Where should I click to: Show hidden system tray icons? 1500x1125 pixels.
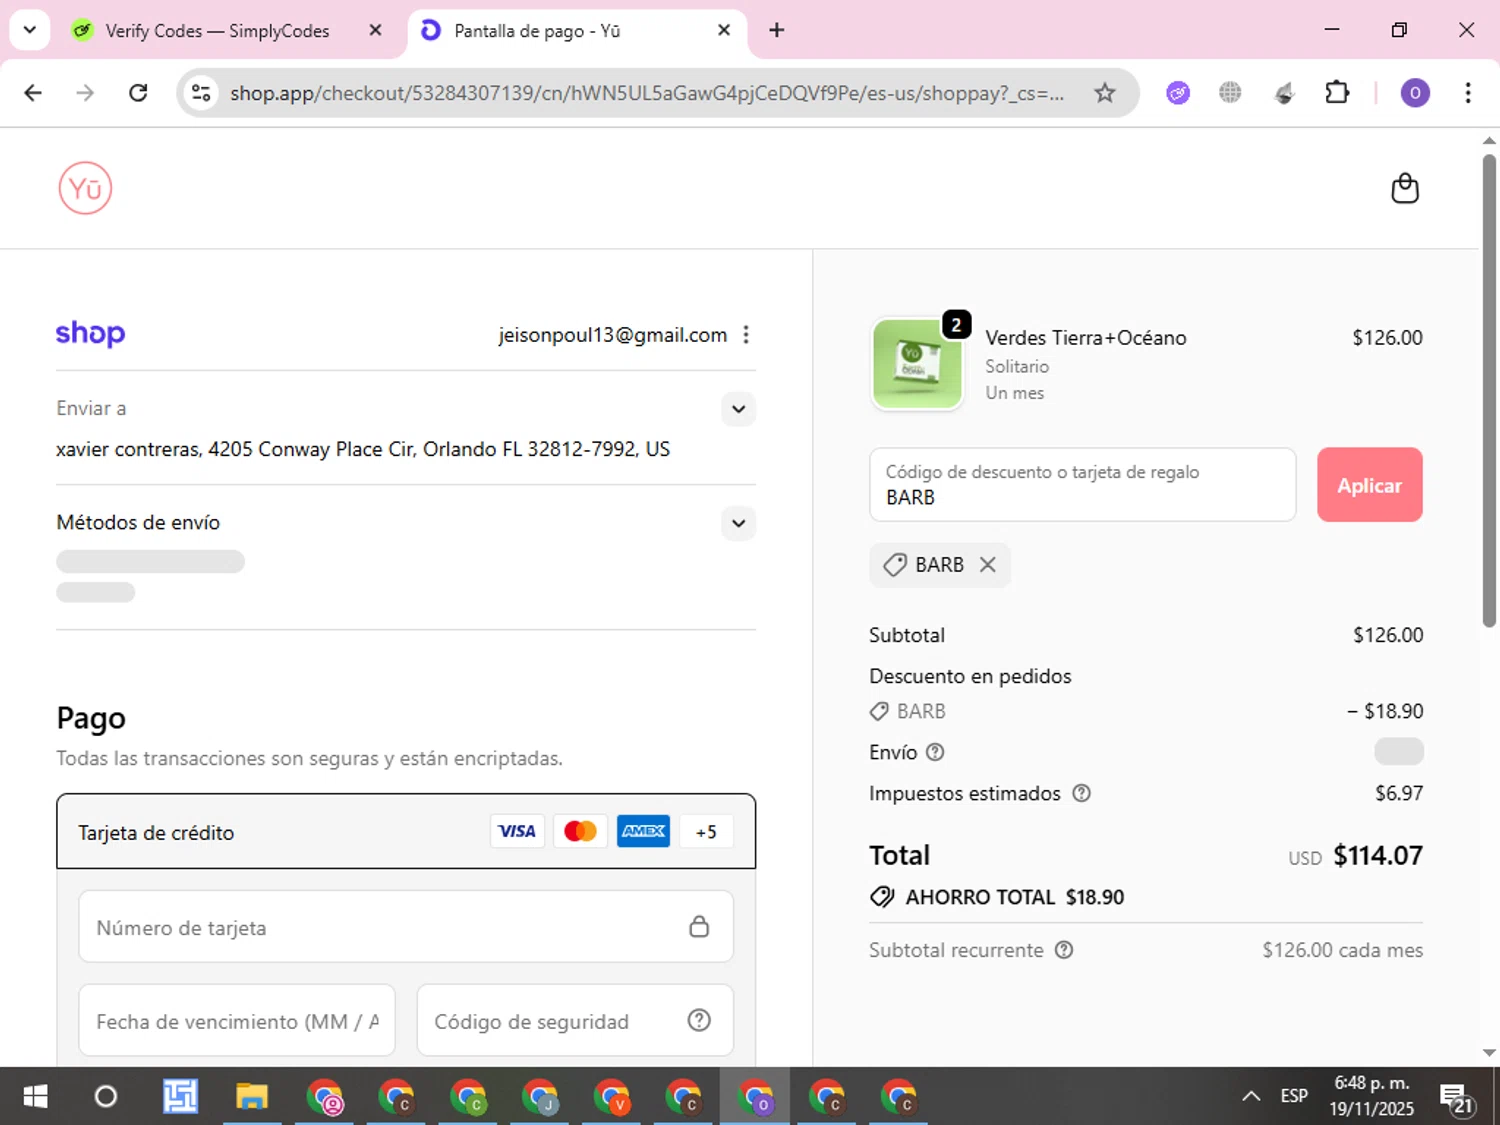pyautogui.click(x=1250, y=1096)
